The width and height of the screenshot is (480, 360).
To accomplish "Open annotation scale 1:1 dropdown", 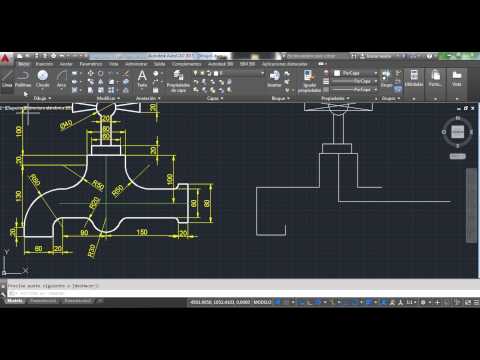I will pos(411,302).
